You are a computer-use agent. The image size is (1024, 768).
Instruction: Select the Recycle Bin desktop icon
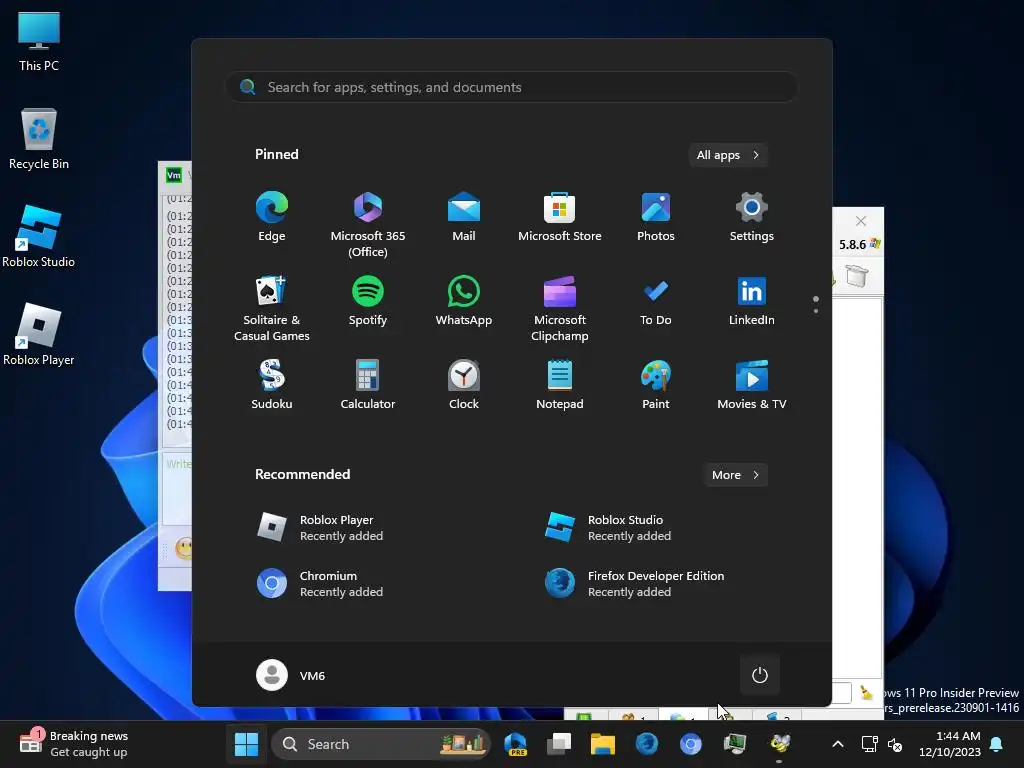coord(39,138)
